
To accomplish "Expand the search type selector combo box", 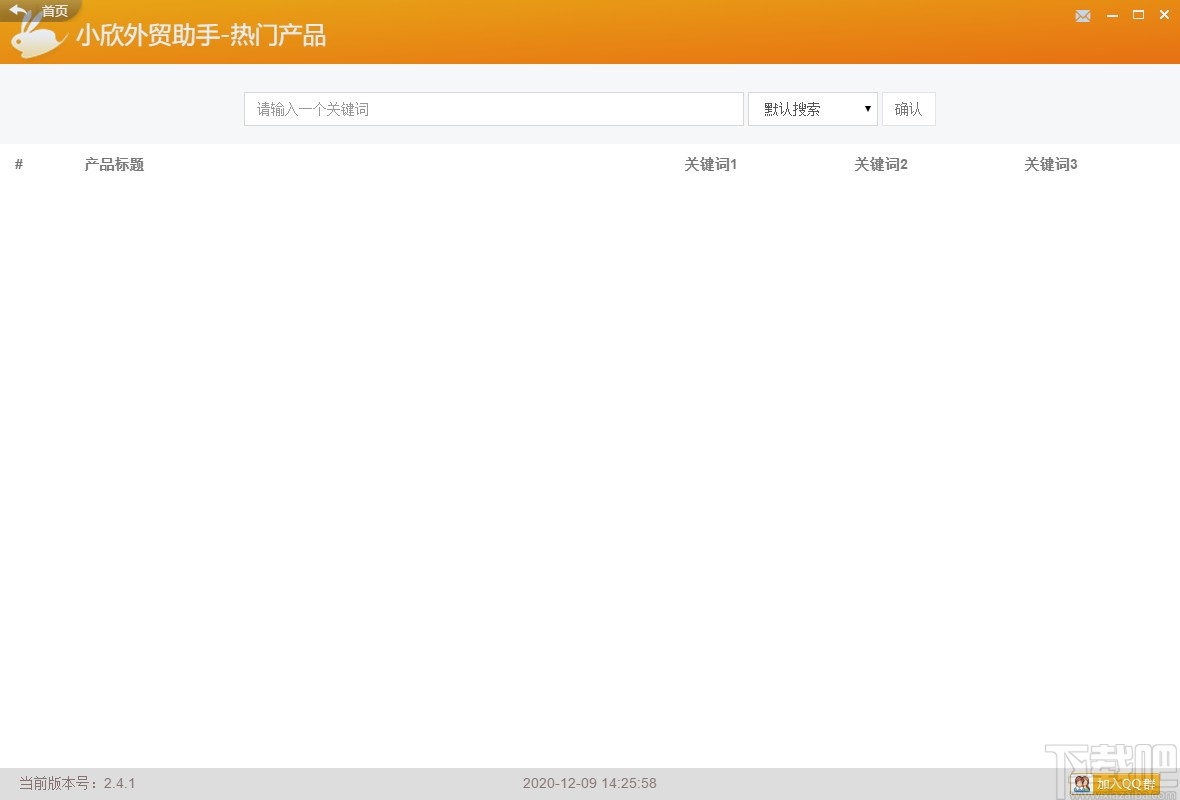I will [812, 108].
